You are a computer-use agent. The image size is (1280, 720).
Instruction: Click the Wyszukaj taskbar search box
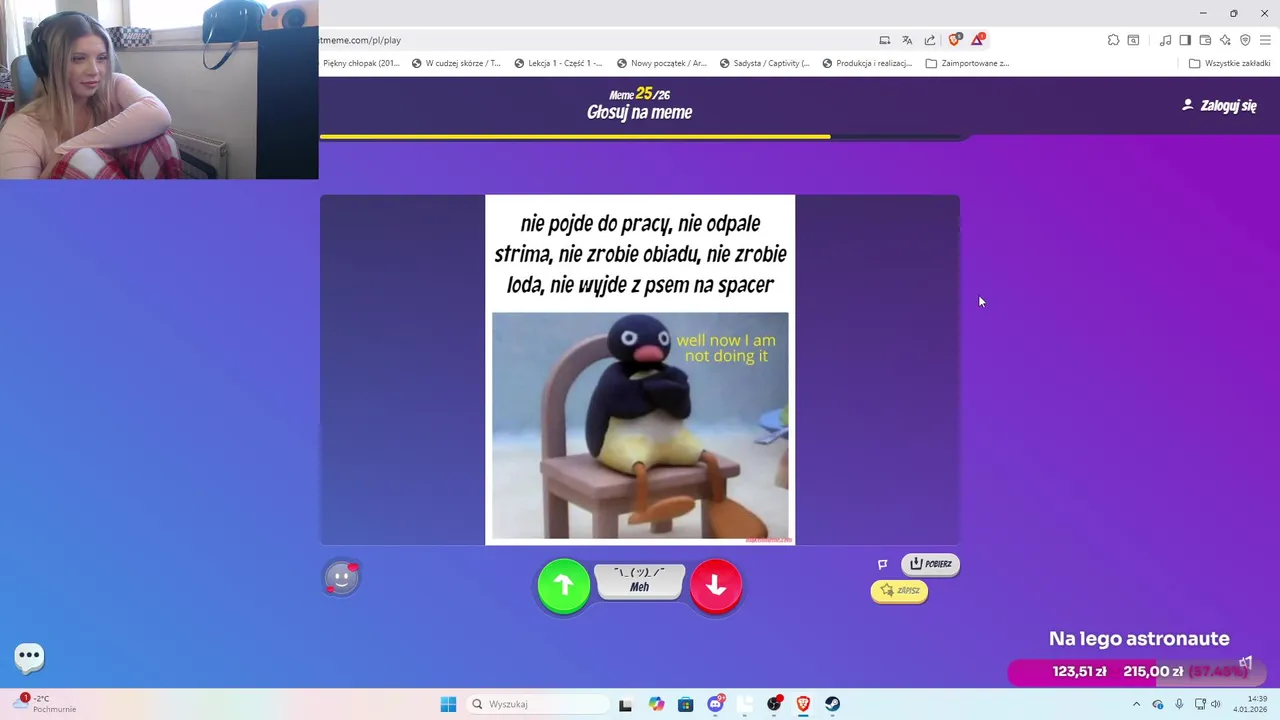click(x=538, y=704)
